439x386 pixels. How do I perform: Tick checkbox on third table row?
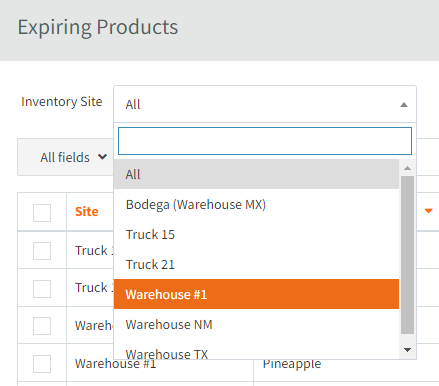pos(42,326)
